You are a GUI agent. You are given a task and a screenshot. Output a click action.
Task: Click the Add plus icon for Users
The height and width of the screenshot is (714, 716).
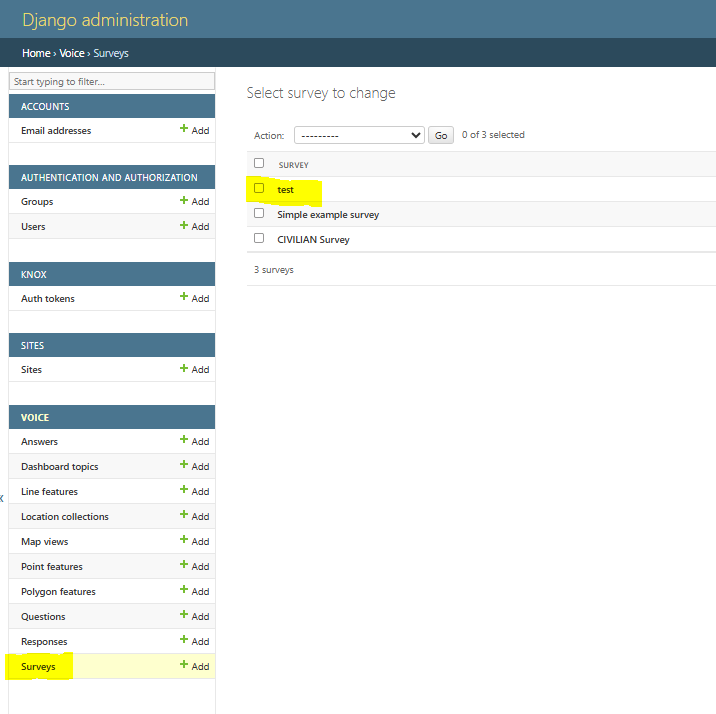click(x=184, y=226)
